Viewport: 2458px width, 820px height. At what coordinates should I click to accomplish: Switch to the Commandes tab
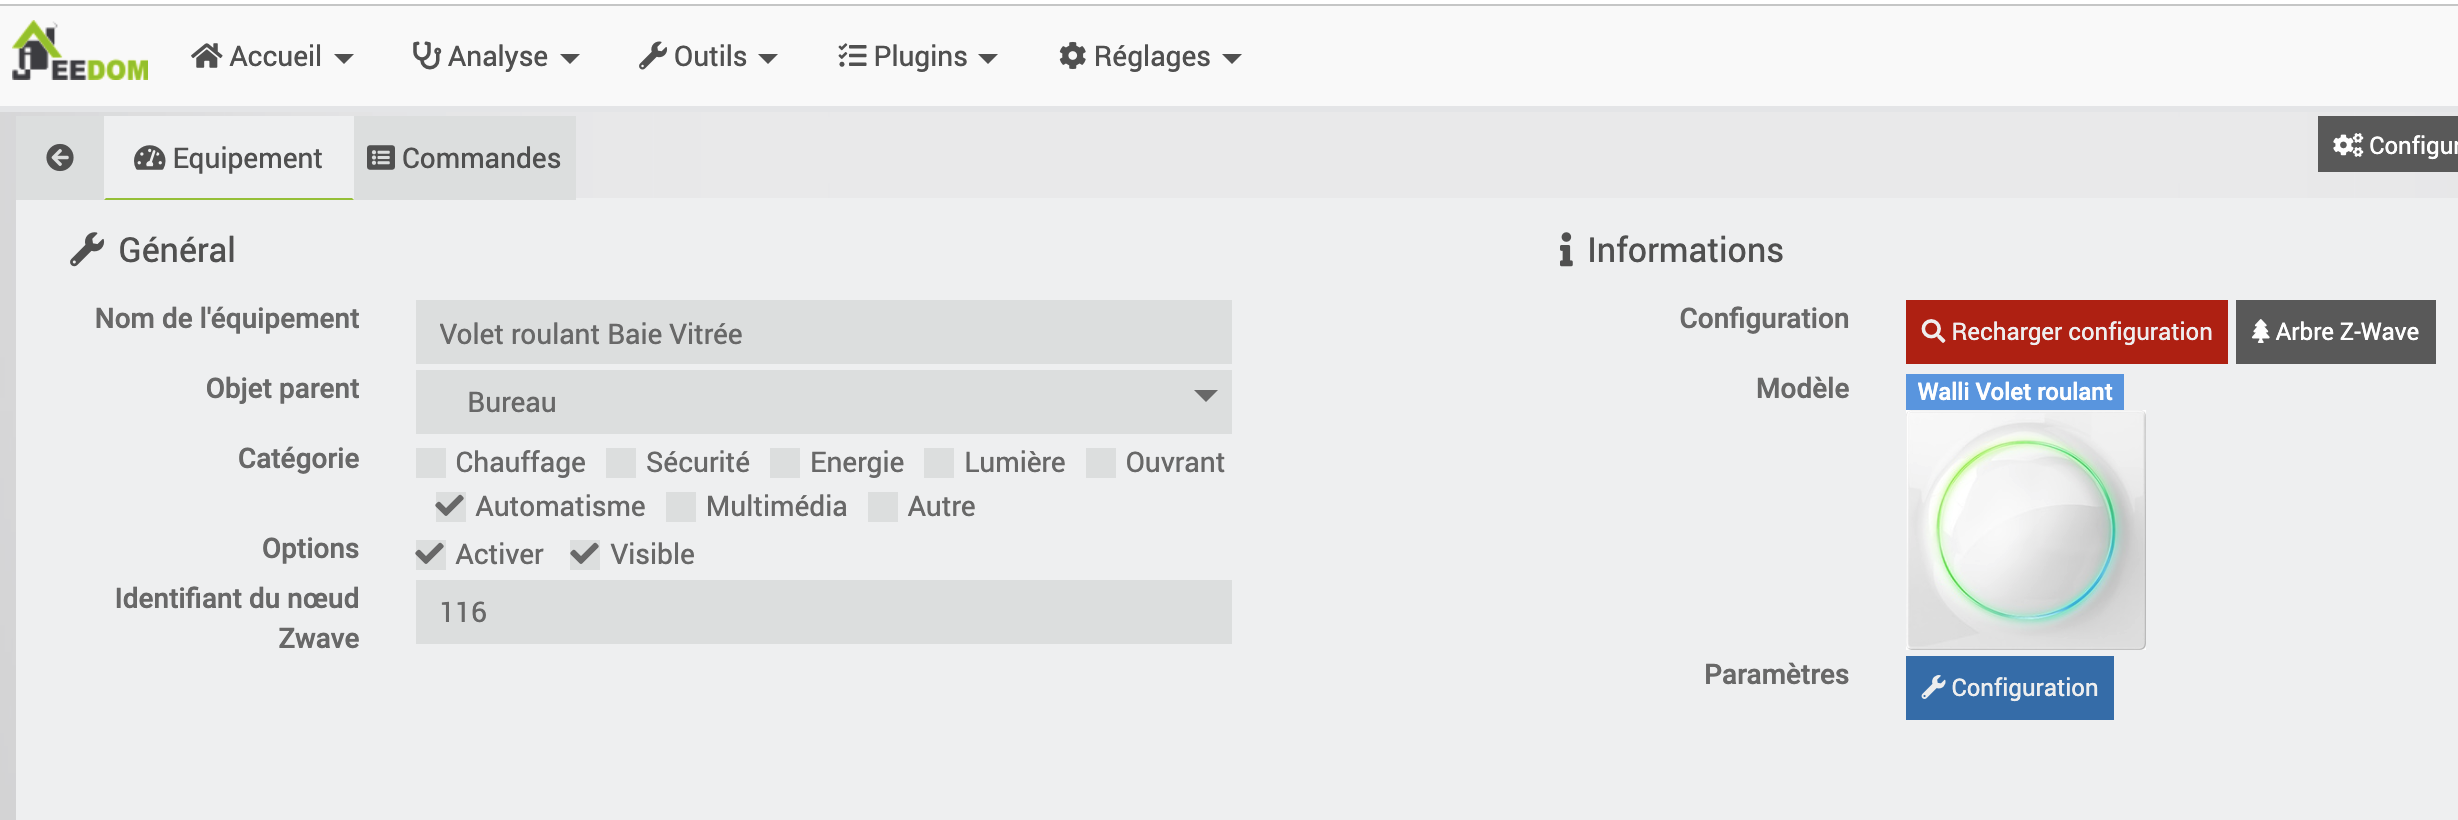pyautogui.click(x=465, y=158)
